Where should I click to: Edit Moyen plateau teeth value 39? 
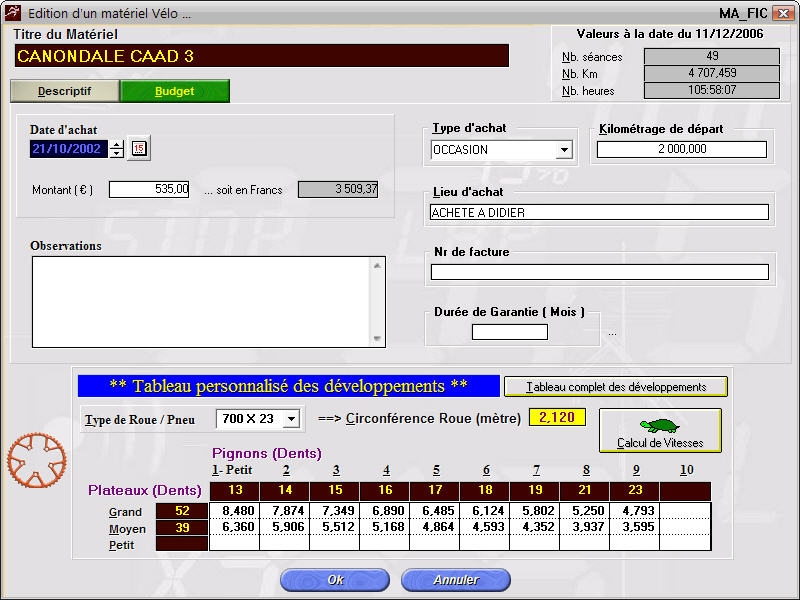[182, 528]
